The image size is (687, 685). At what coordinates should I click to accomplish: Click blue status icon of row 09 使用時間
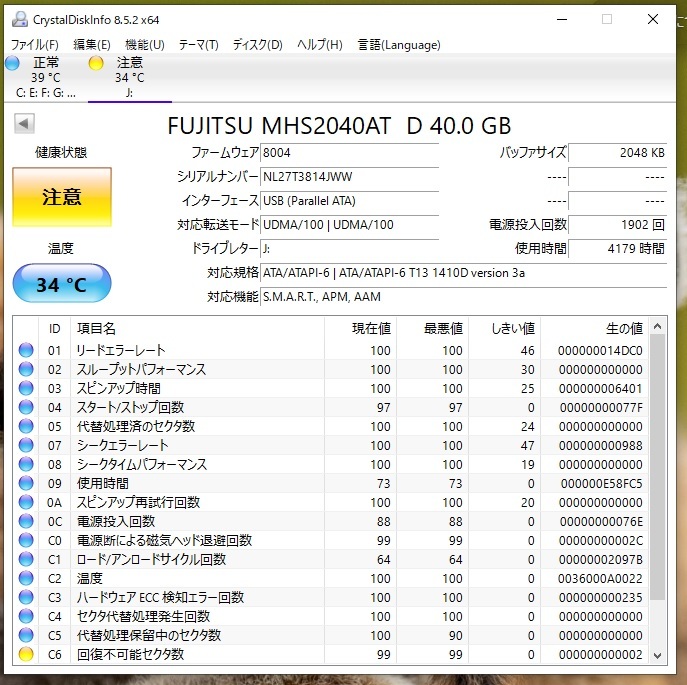point(26,483)
